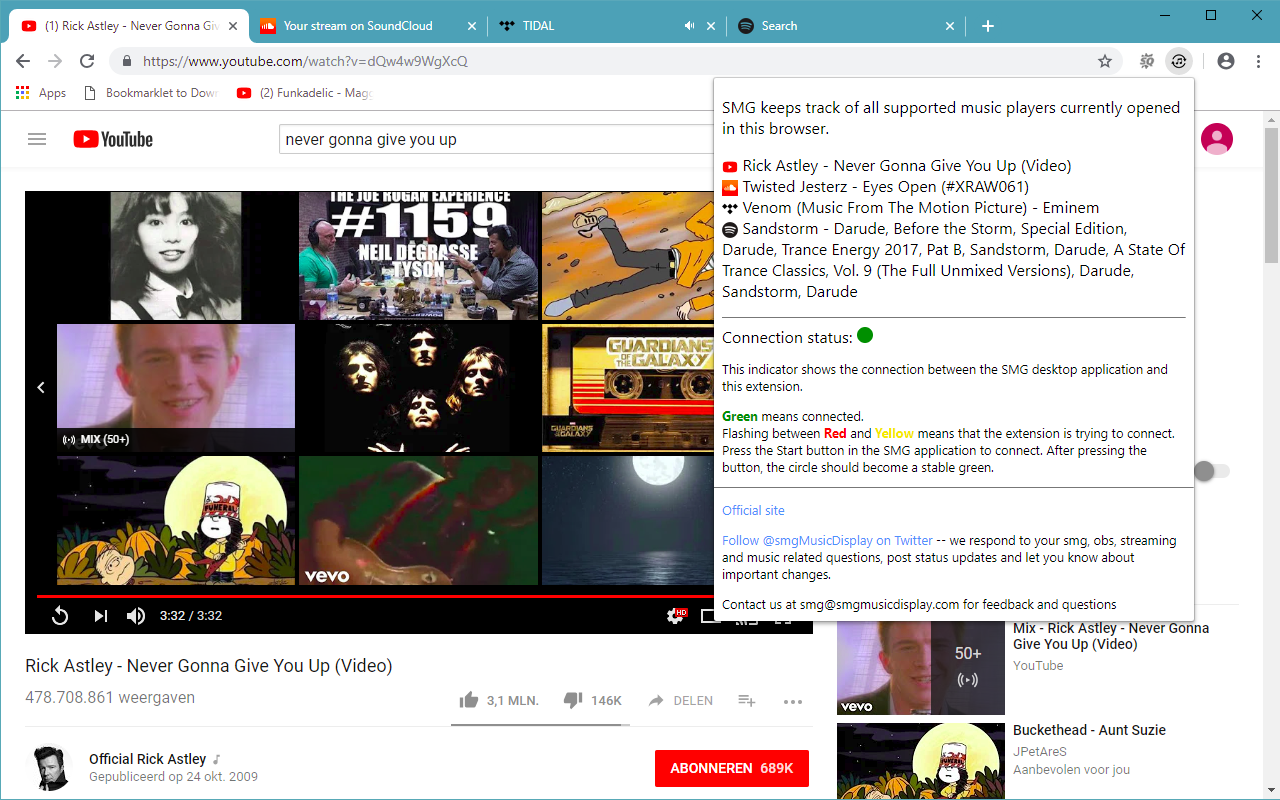Close the Spotify Search tab
Viewport: 1280px width, 800px height.
tap(950, 26)
